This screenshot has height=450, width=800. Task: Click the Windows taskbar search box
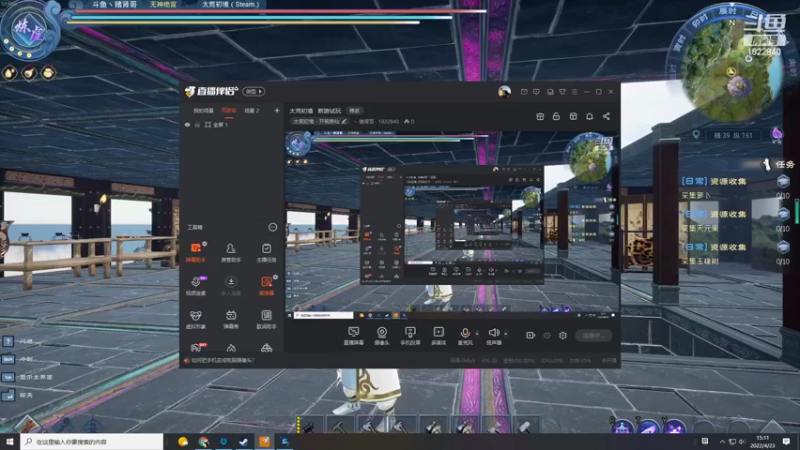92,441
